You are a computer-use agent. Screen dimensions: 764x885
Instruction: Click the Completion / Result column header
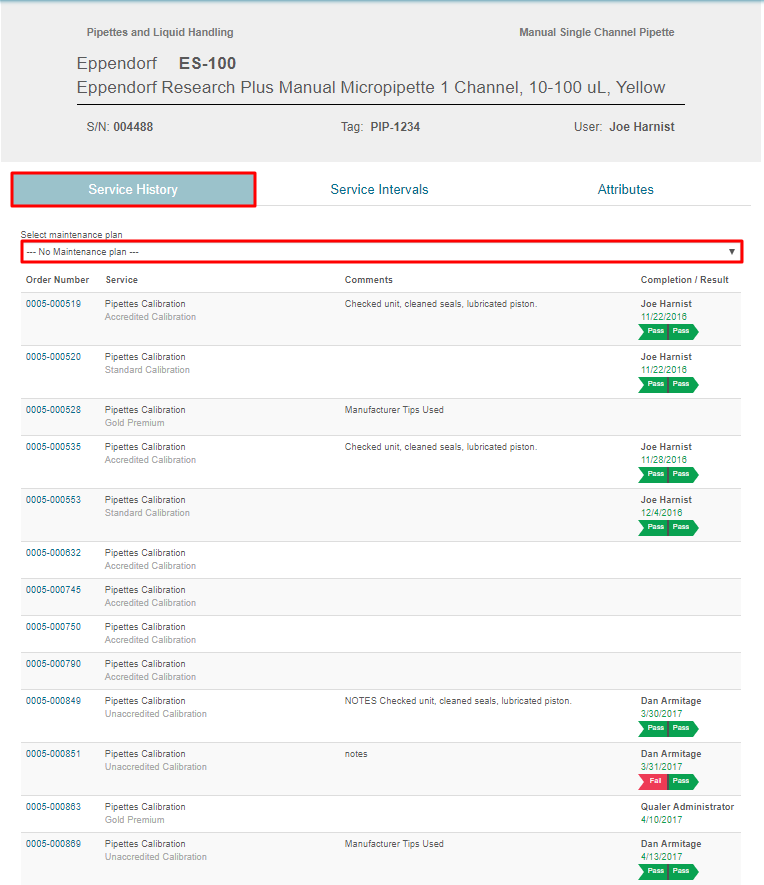point(684,280)
